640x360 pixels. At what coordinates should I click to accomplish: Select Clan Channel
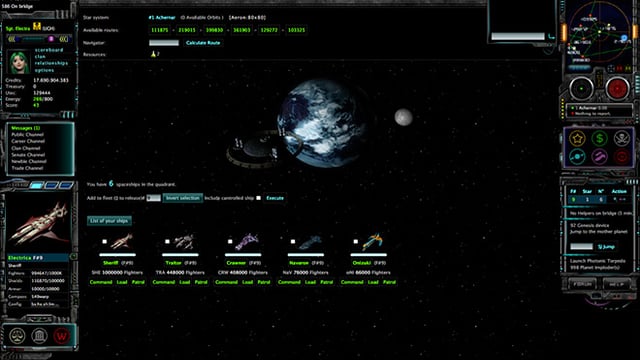[x=26, y=148]
